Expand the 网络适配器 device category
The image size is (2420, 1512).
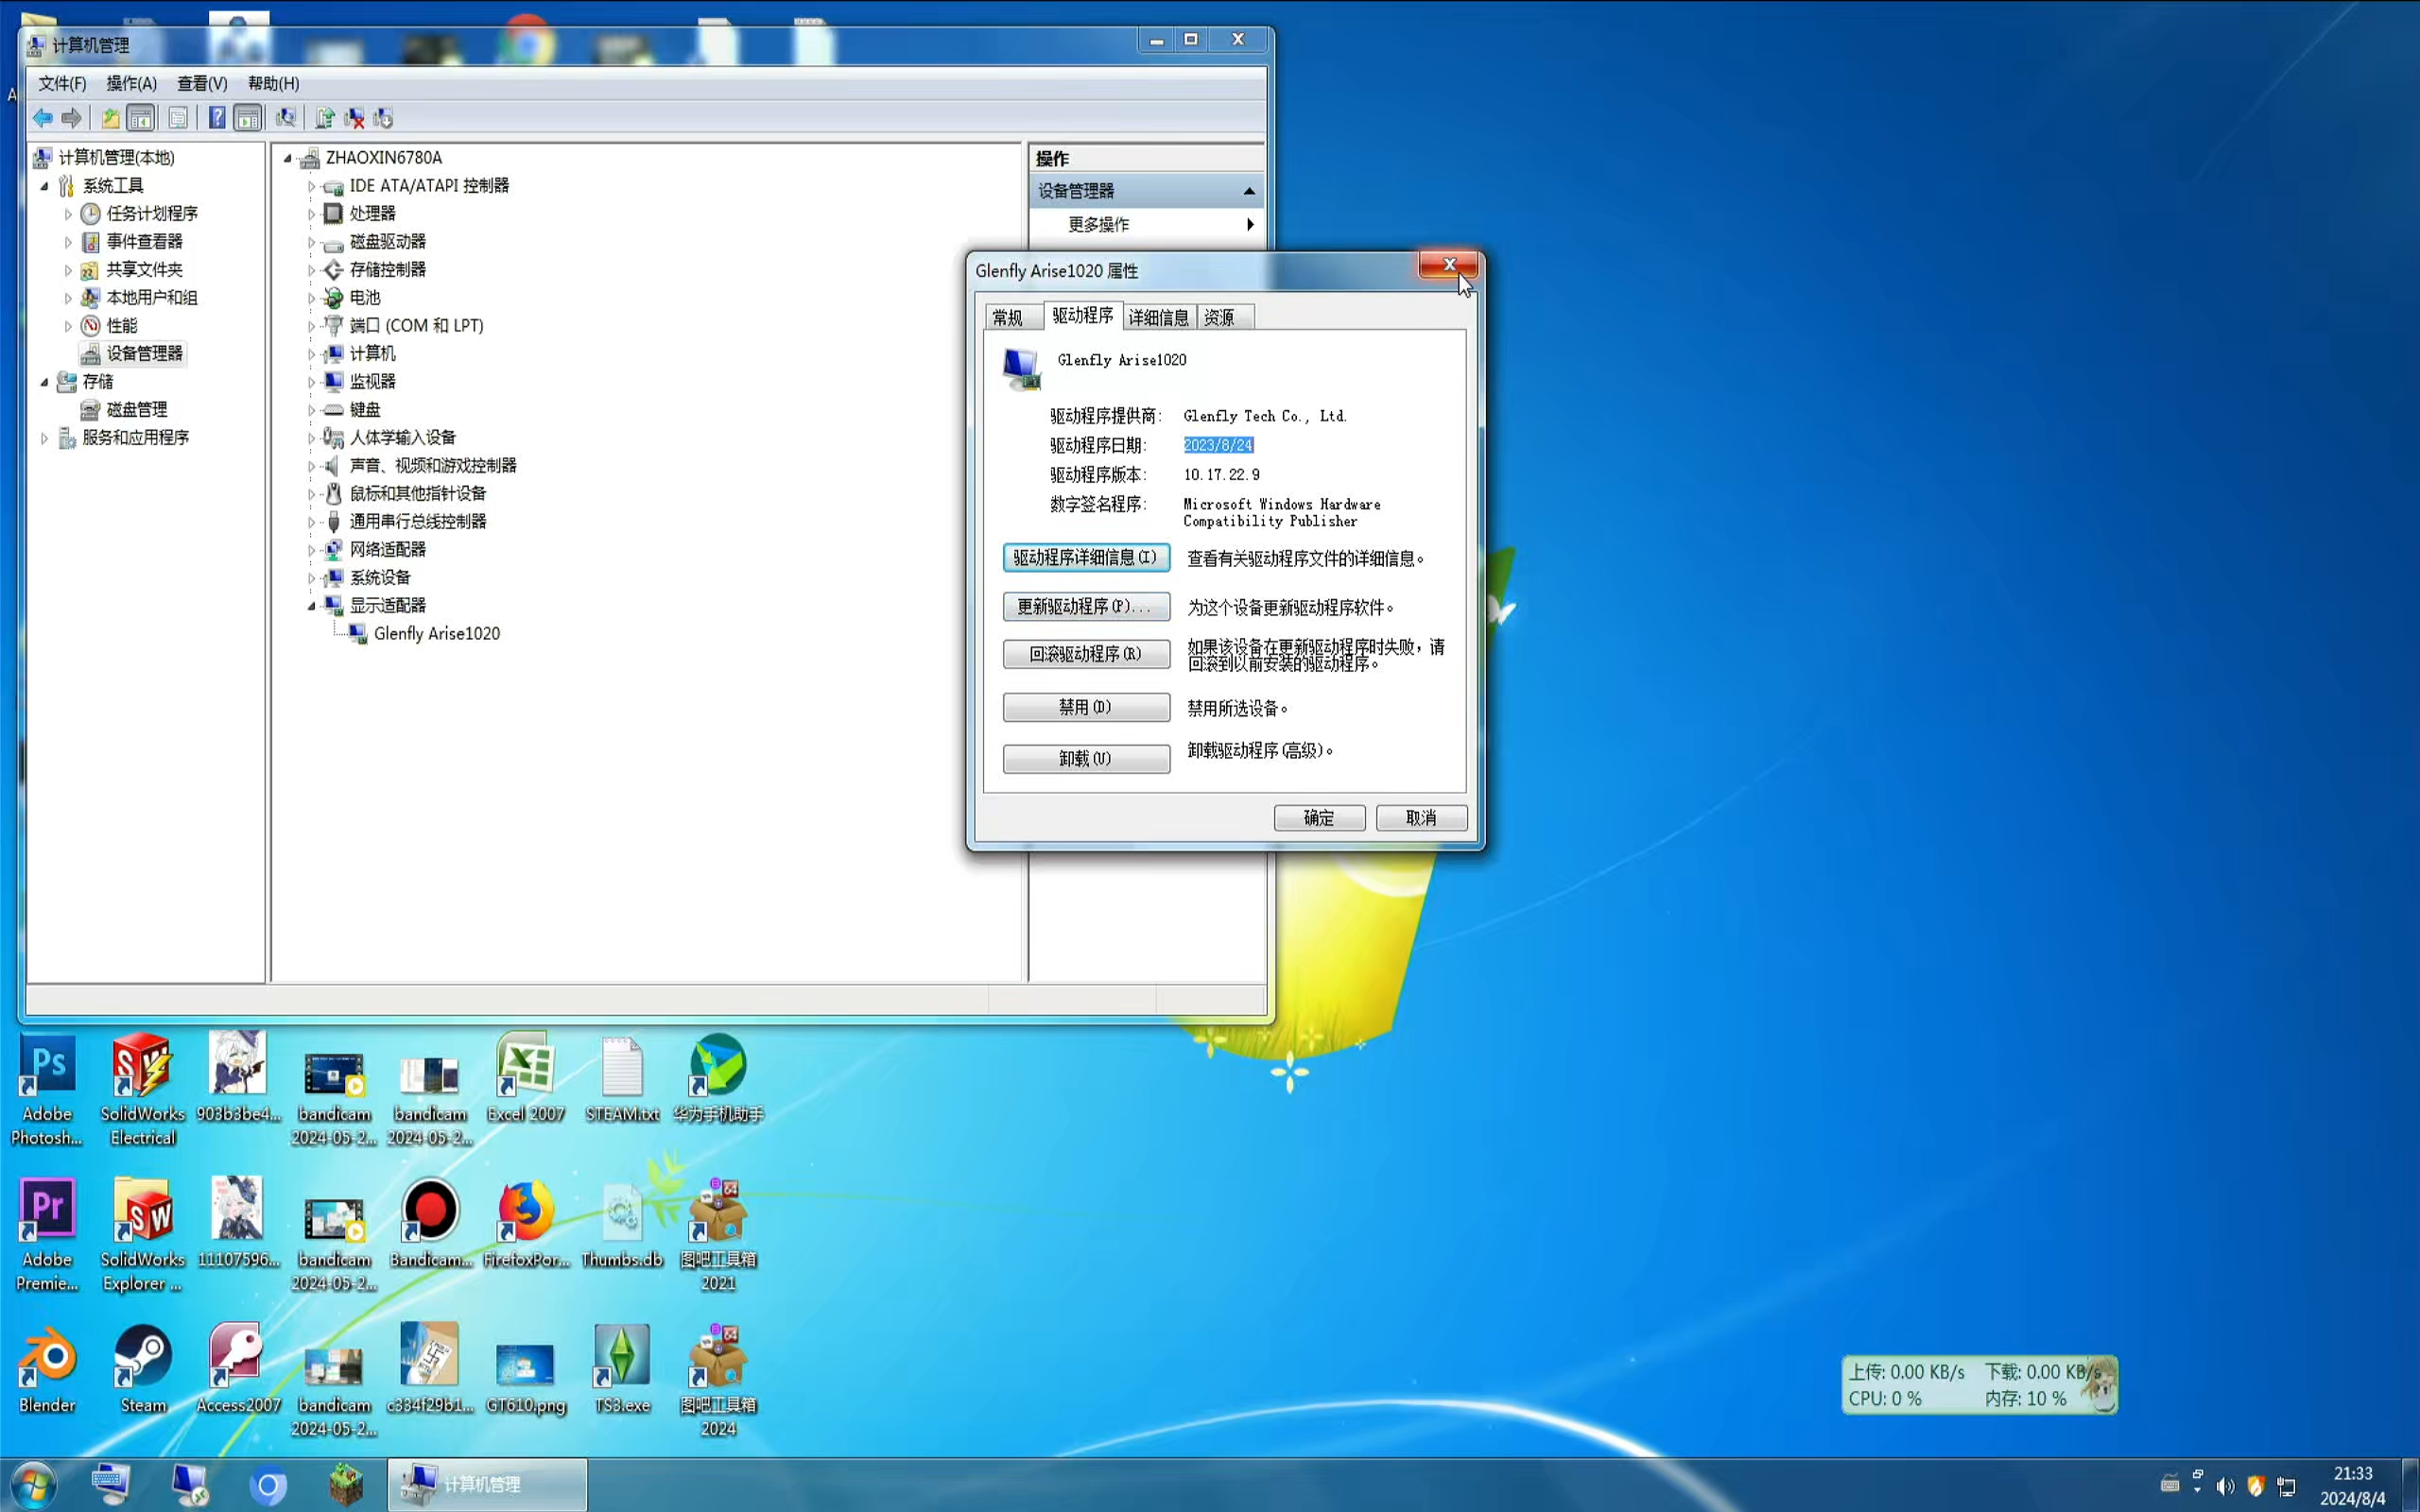click(311, 550)
